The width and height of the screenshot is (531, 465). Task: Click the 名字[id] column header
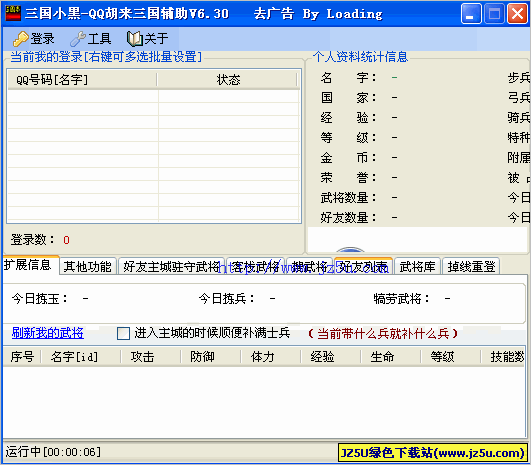[81, 357]
